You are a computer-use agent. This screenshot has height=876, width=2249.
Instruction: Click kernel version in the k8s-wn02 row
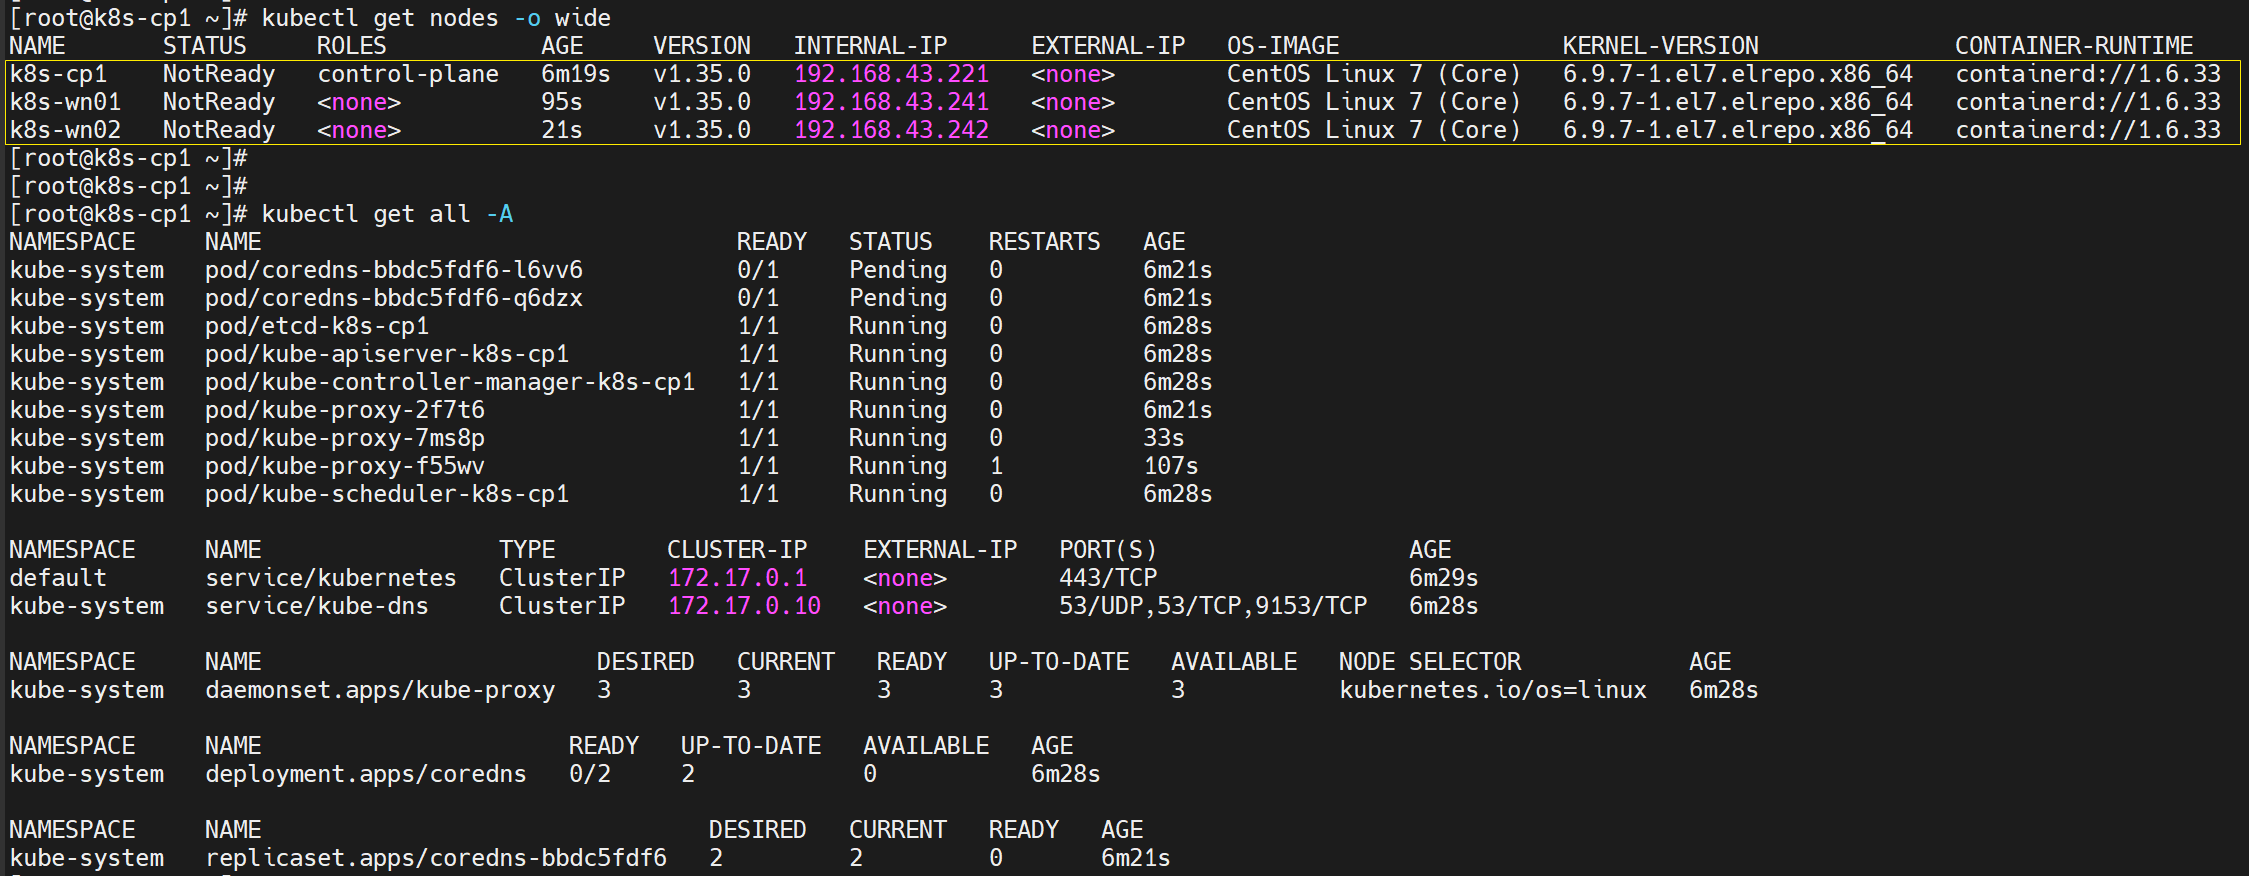[x=1738, y=130]
